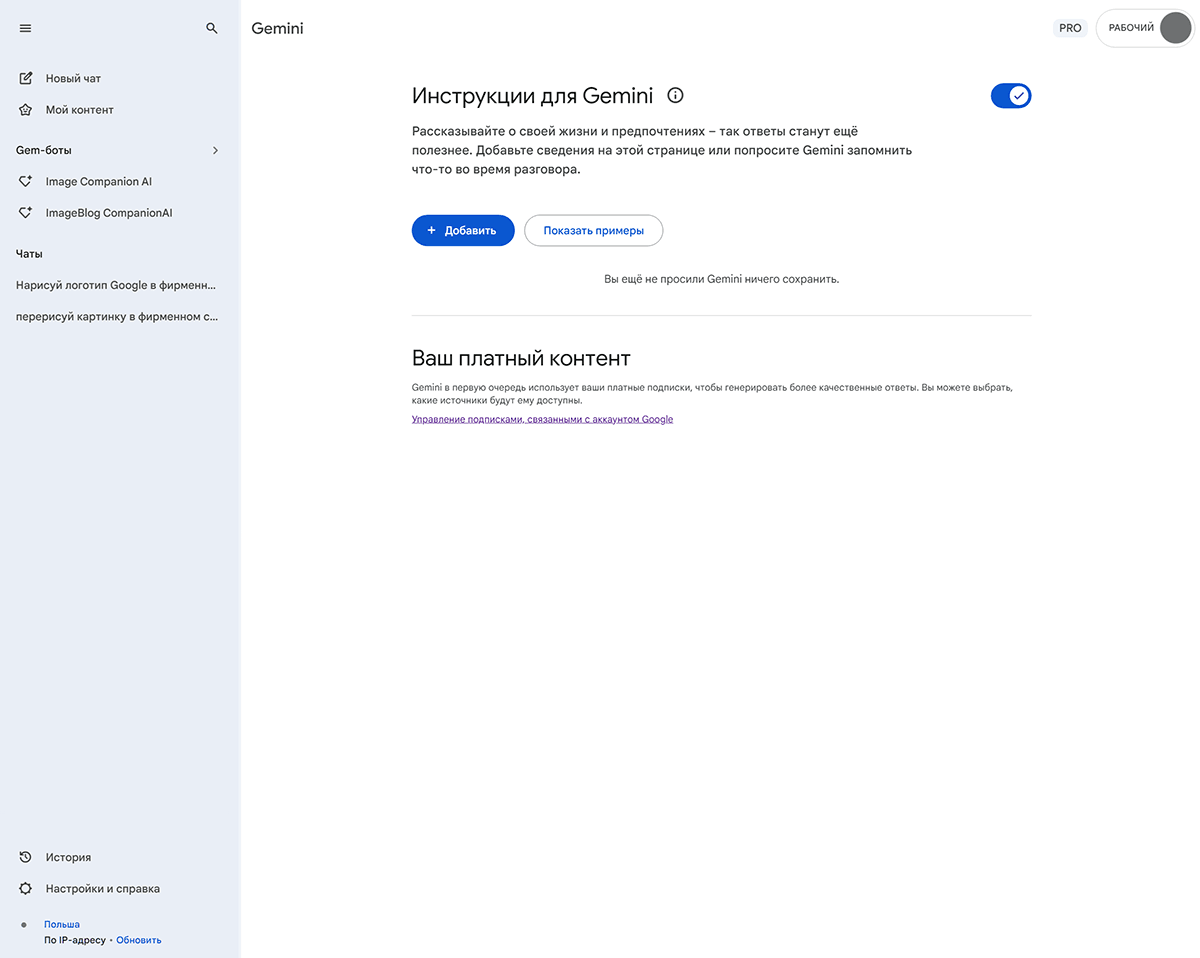Screen dimensions: 1200x958
Task: Open search with the magnifier icon
Action: click(x=212, y=29)
